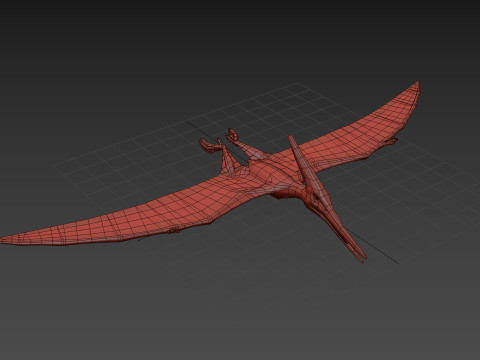Click the ground grid's far left corner
This screenshot has width=480, height=360.
(57, 164)
